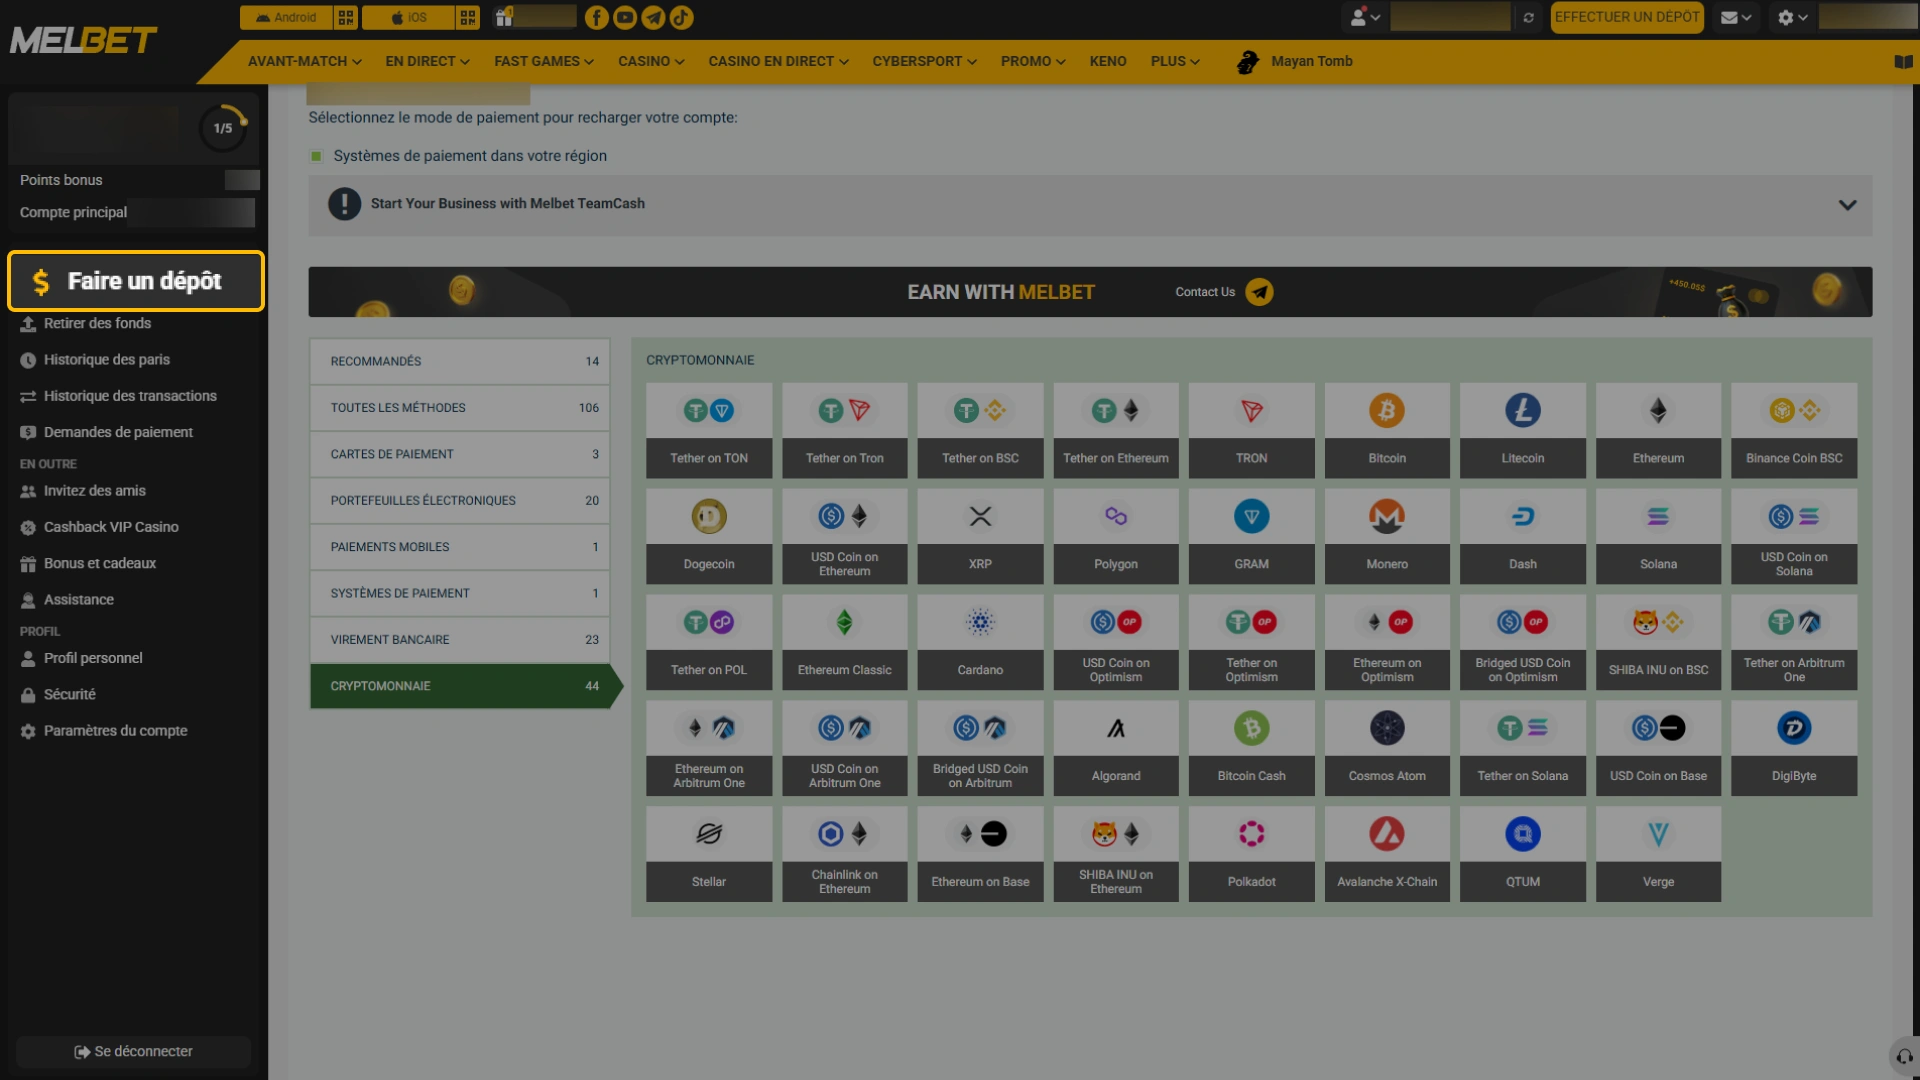Open Historique des transactions link
Image resolution: width=1920 pixels, height=1080 pixels.
pyautogui.click(x=130, y=396)
